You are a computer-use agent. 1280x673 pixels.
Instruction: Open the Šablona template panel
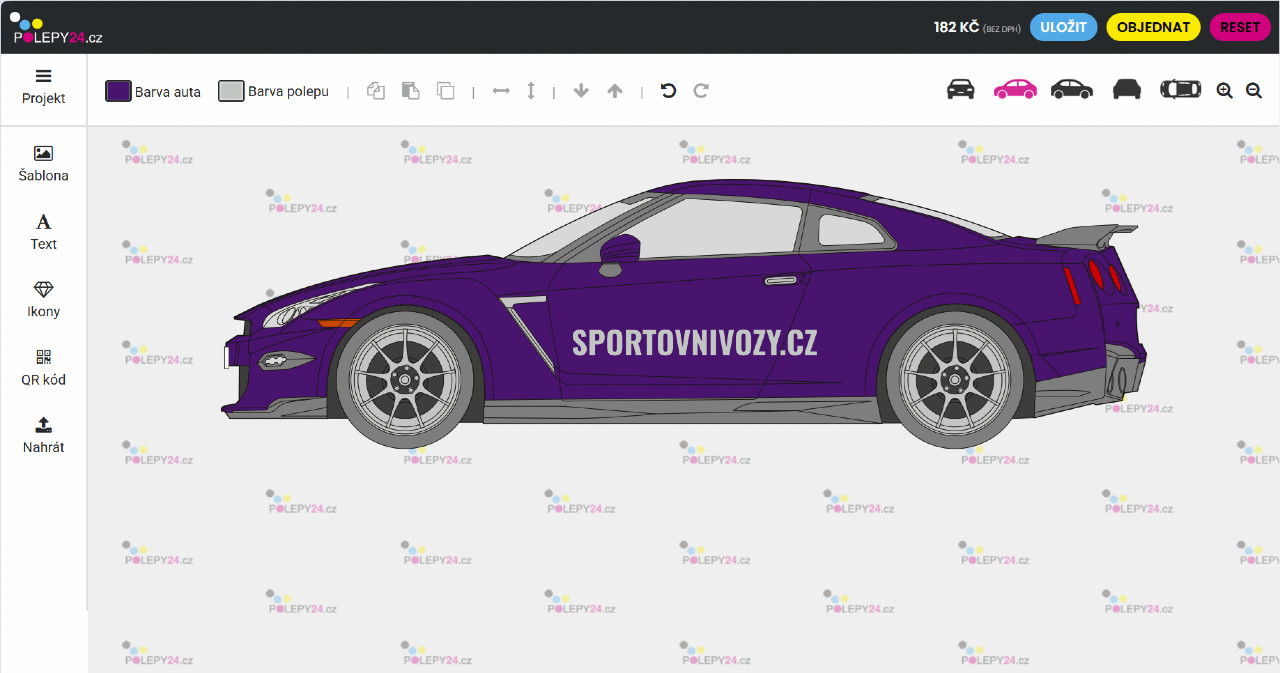pos(43,163)
